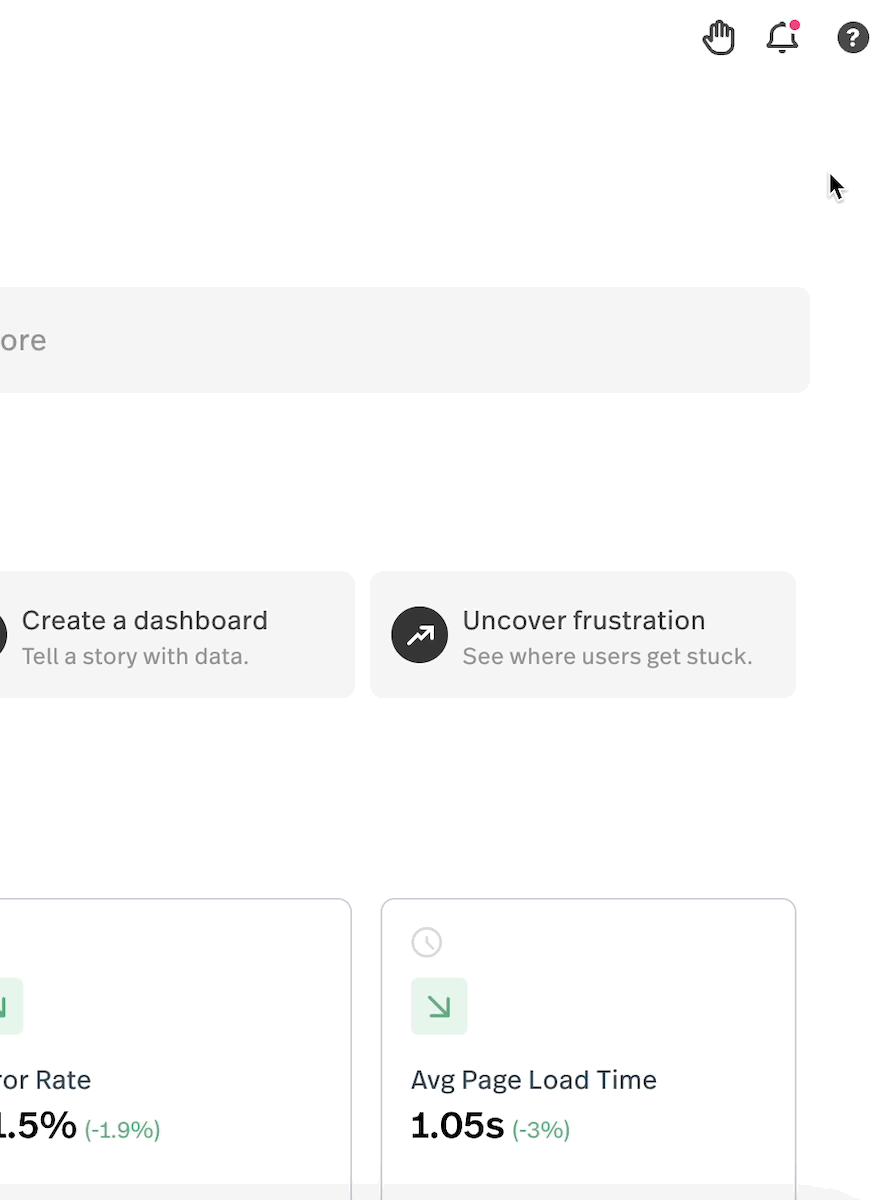This screenshot has height=1200, width=896.
Task: Click "Tell a story with data." subtitle
Action: 135,656
